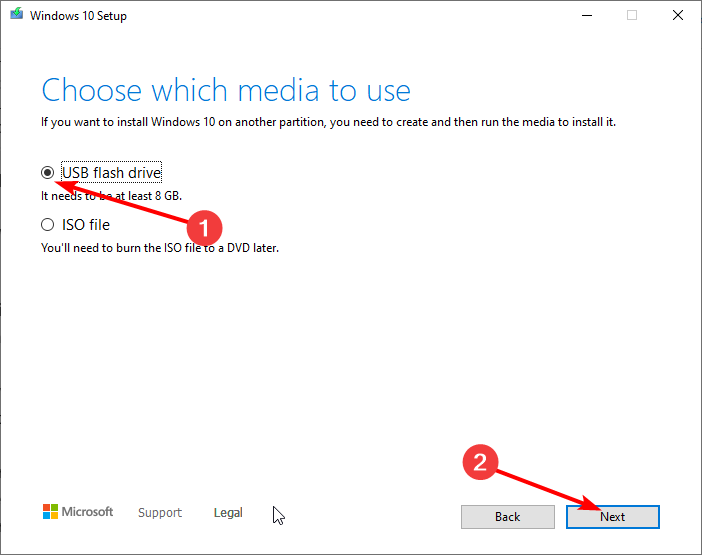Image resolution: width=702 pixels, height=555 pixels.
Task: Click the text about burning ISO file to DVD
Action: [x=160, y=248]
